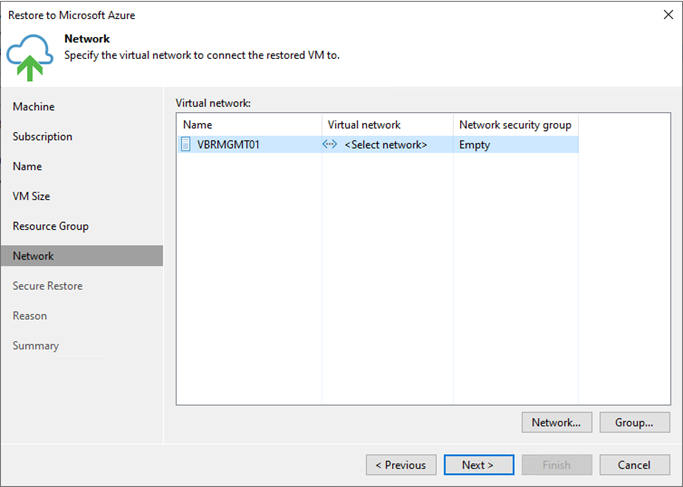Screen dimensions: 683x487
Task: Select the Resource Group step
Action: 51,227
